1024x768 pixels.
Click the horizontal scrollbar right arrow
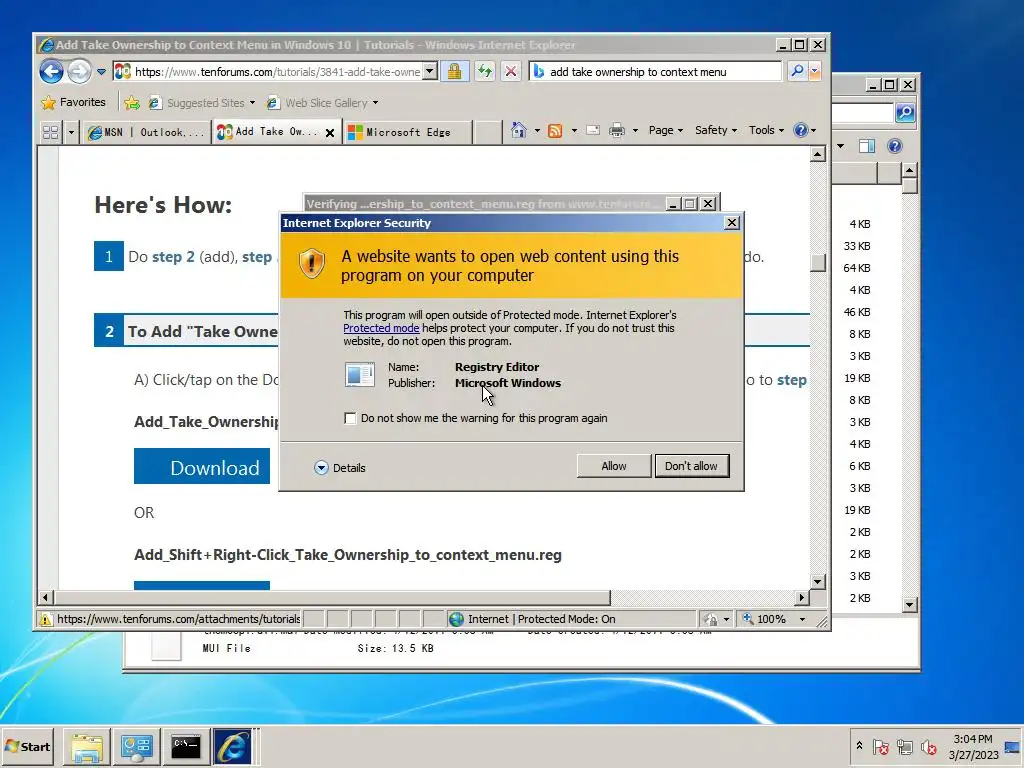click(x=801, y=597)
